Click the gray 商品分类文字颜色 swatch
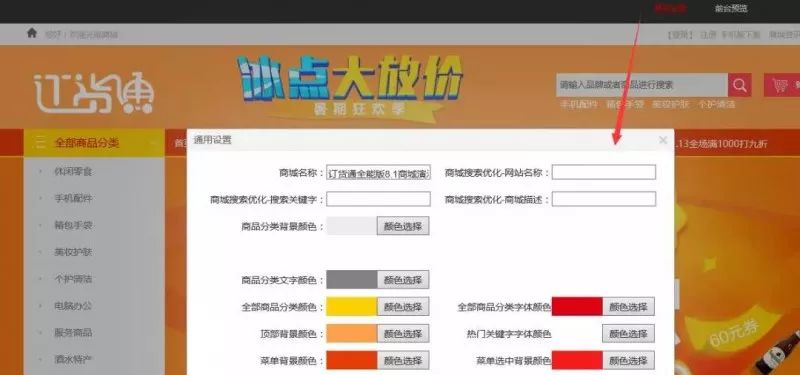800x375 pixels. click(352, 280)
